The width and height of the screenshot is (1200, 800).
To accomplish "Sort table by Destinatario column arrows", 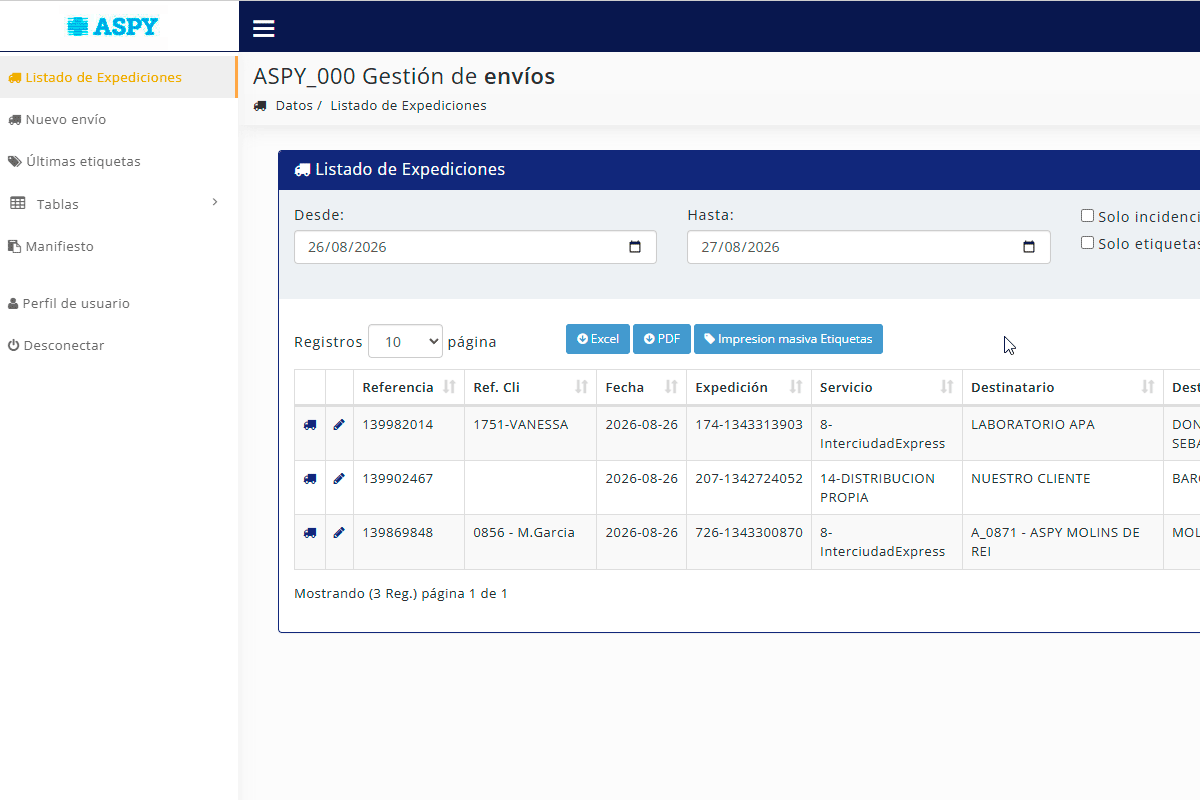I will click(x=1149, y=387).
